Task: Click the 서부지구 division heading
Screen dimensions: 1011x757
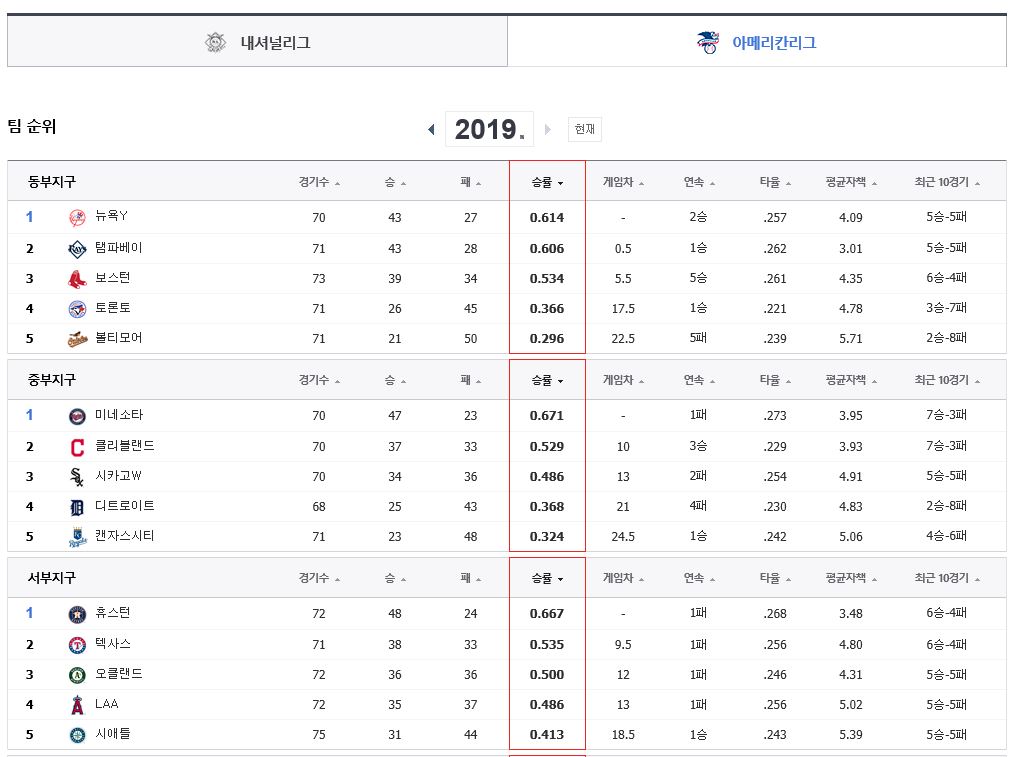Action: point(52,577)
